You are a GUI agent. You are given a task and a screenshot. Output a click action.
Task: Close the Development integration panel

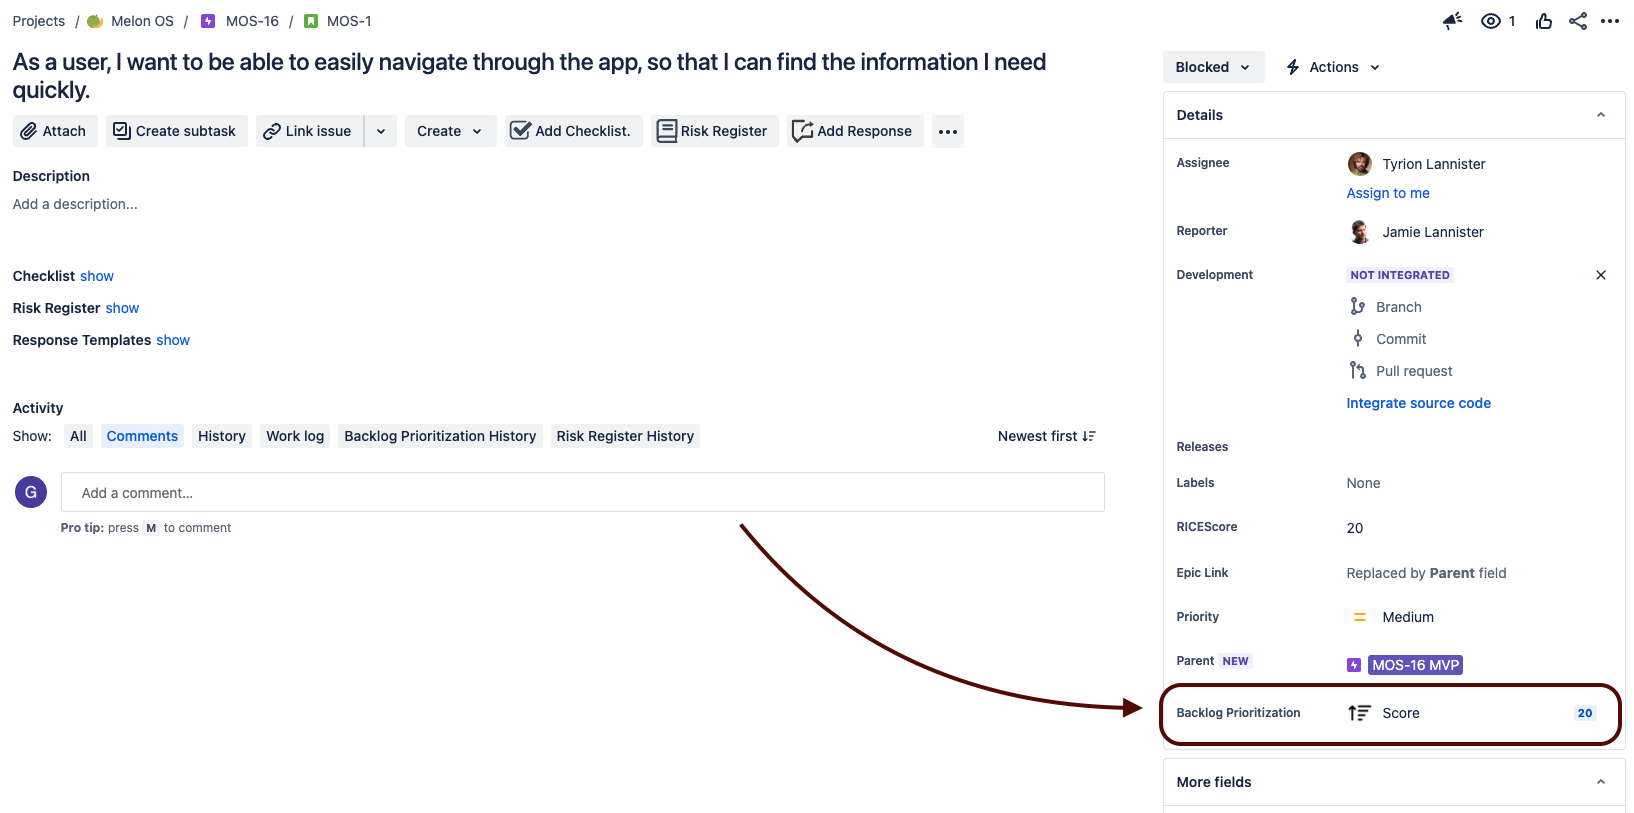1600,275
